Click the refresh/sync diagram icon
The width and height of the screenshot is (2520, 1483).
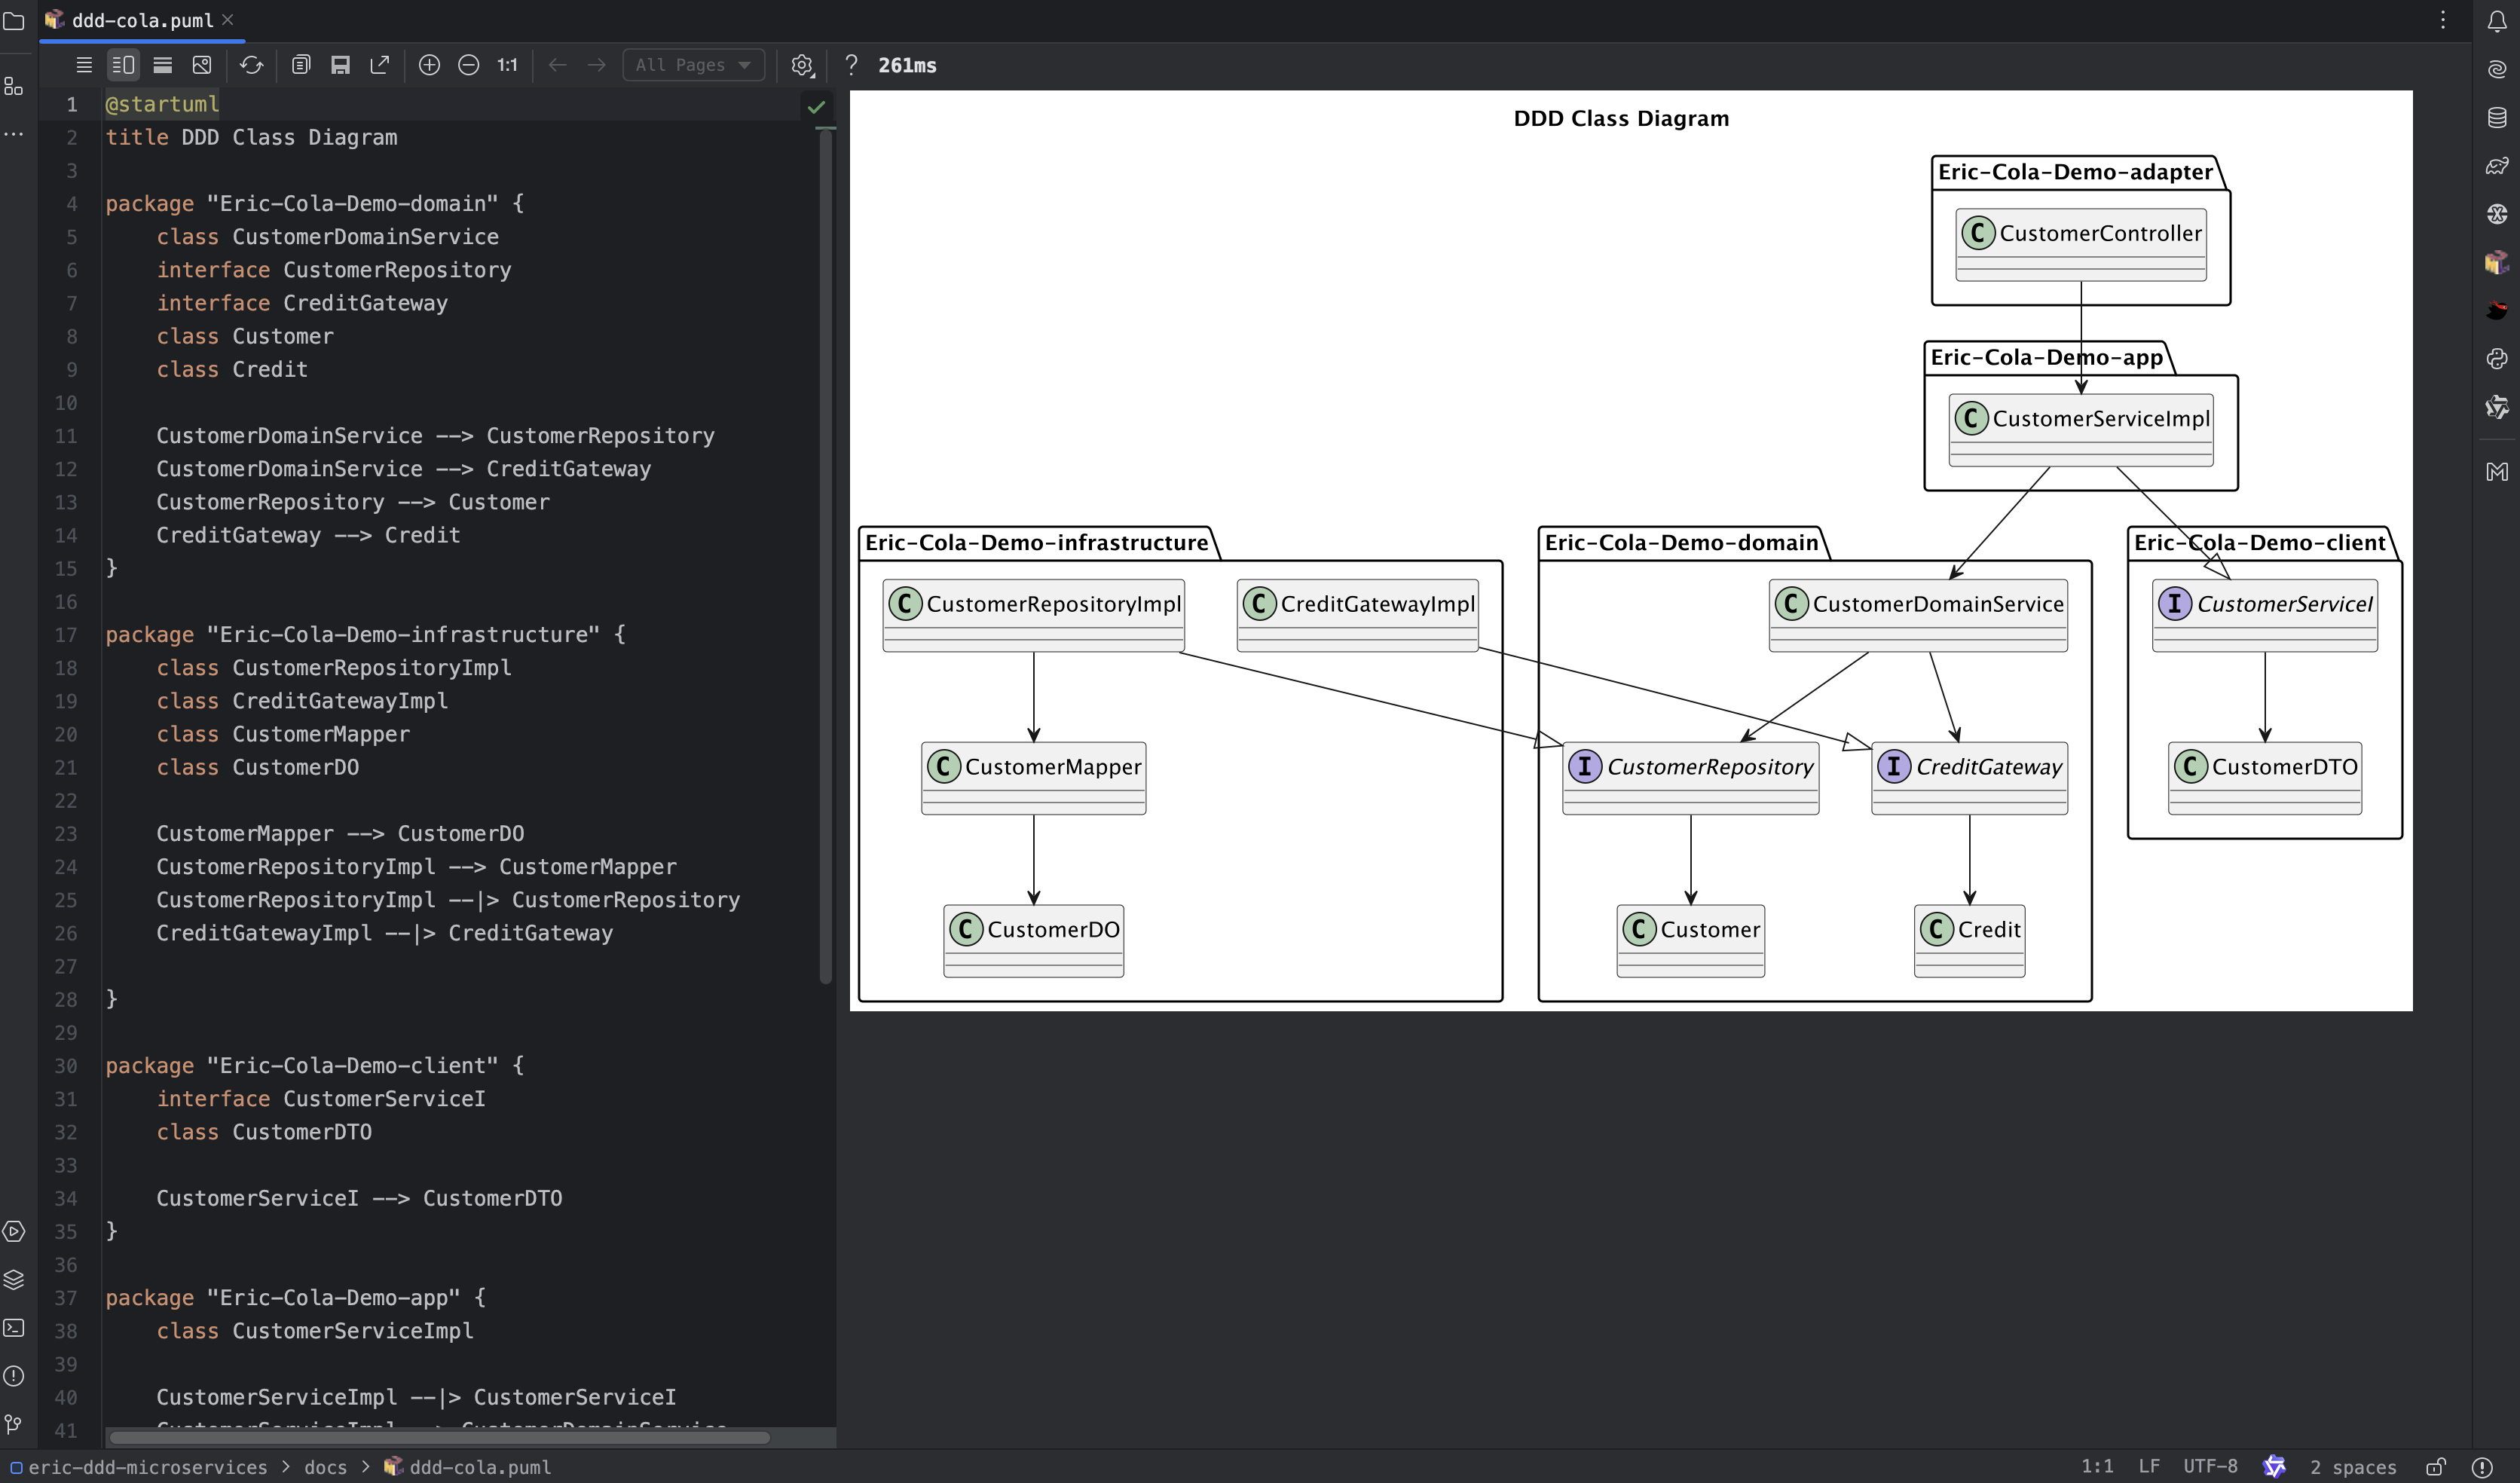[251, 66]
